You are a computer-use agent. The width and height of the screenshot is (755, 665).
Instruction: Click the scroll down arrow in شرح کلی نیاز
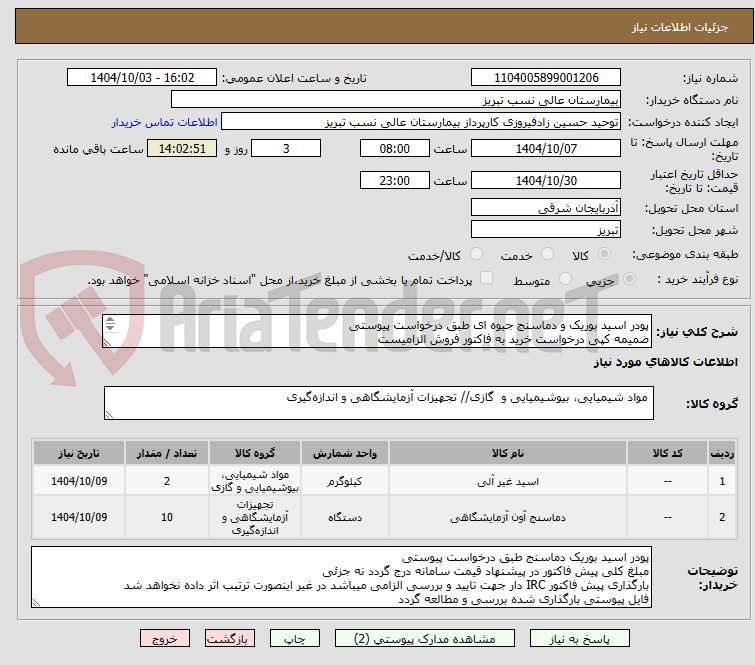coord(110,327)
